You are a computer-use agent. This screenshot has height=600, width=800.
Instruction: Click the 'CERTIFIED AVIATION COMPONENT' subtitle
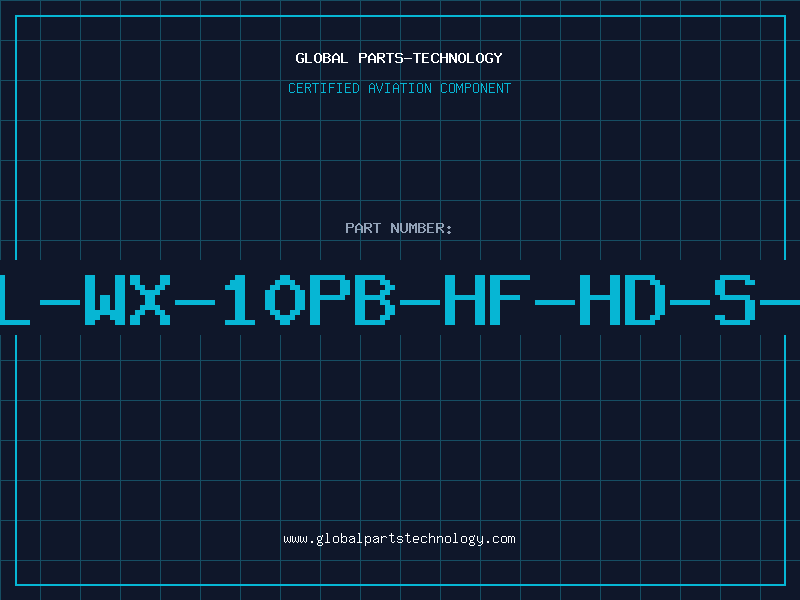[399, 88]
